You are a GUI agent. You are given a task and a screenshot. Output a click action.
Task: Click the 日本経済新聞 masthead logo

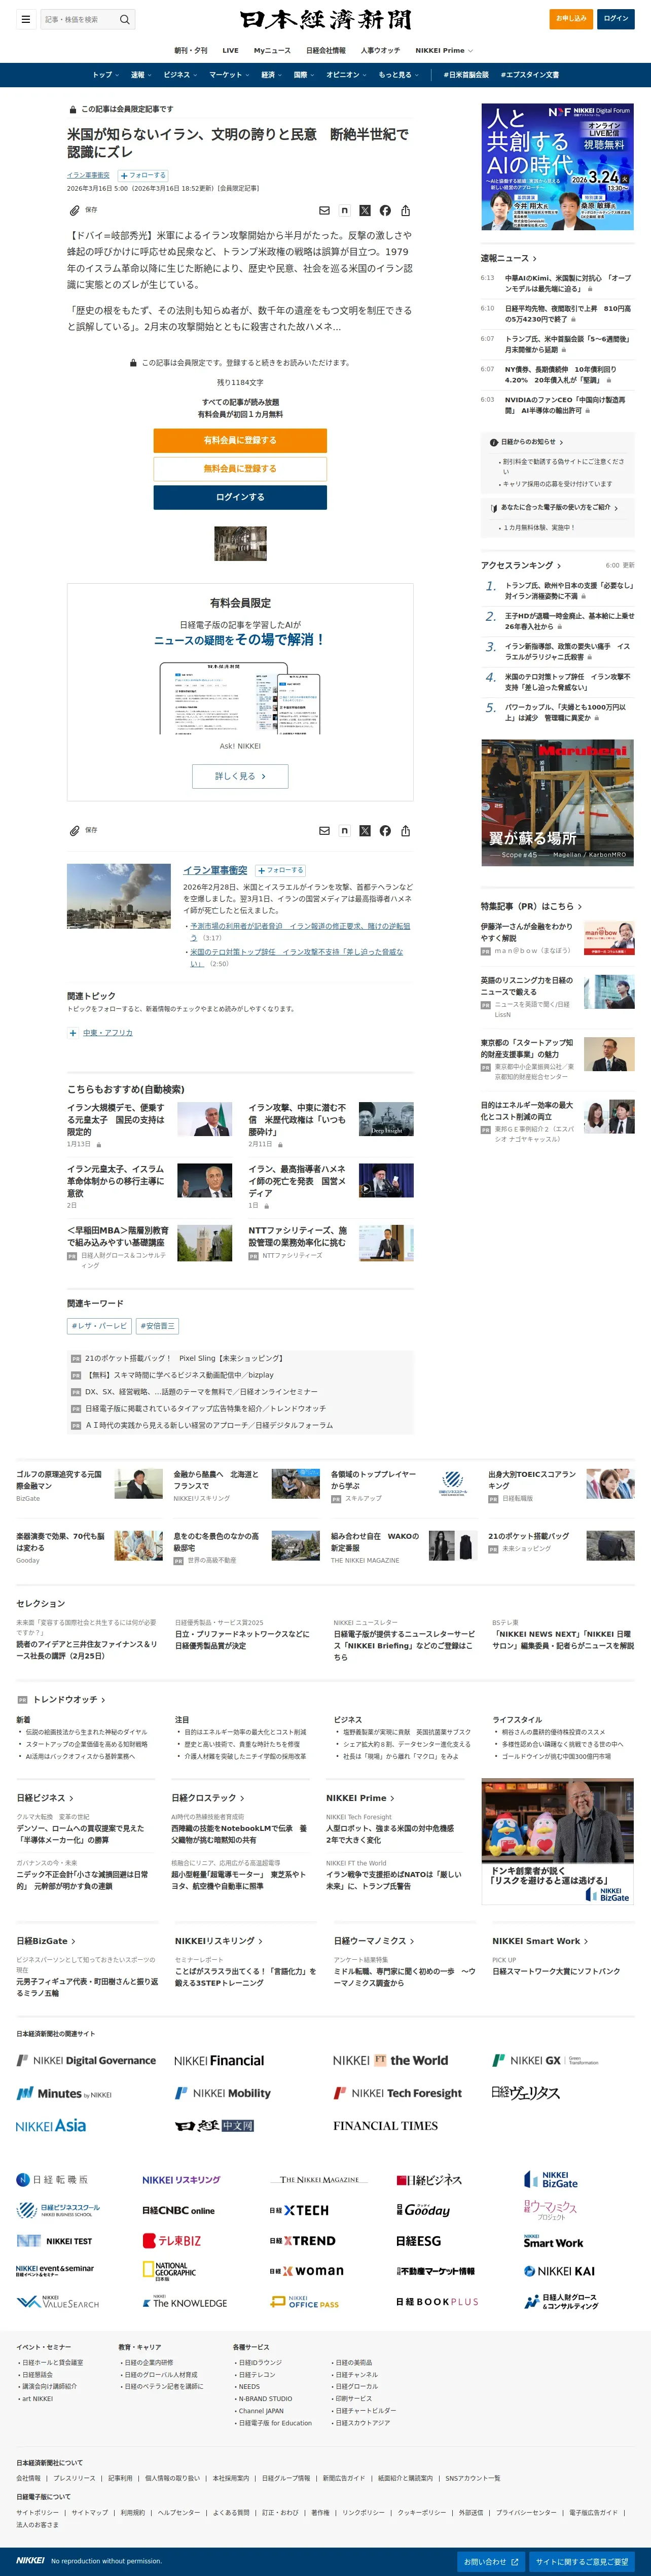click(325, 20)
